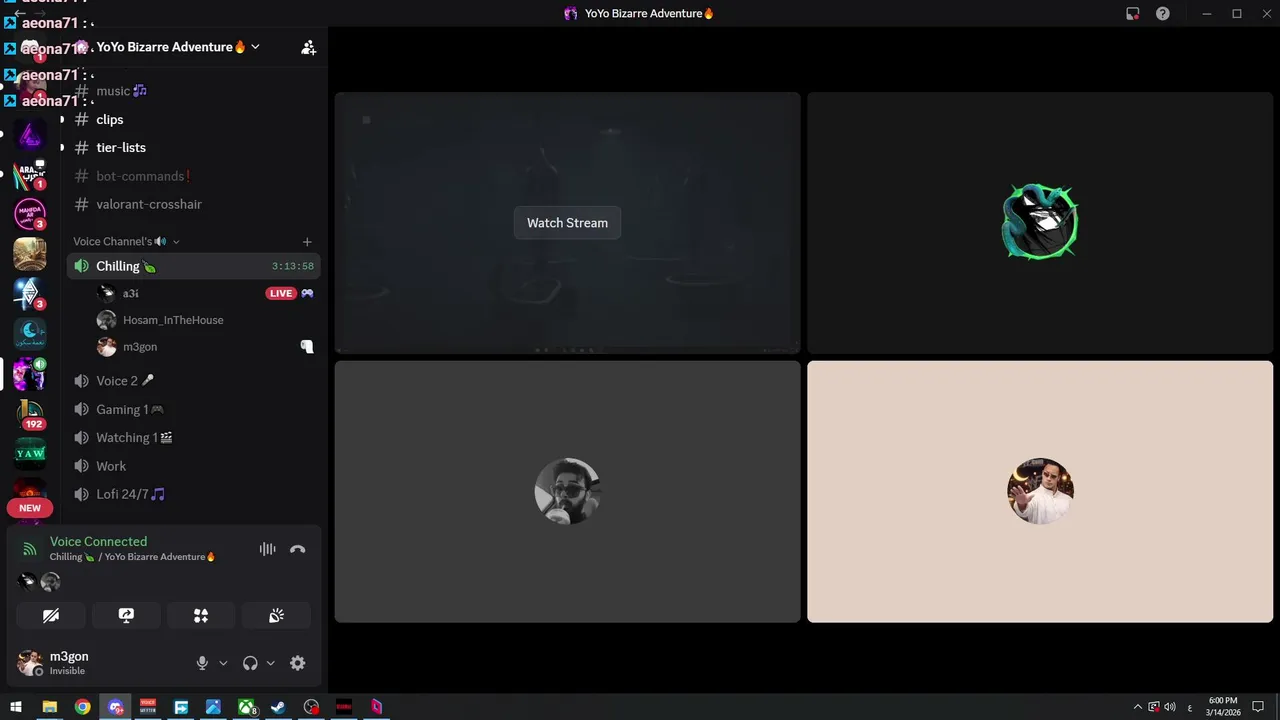This screenshot has height=720, width=1280.
Task: Start sharing your screen
Action: point(126,615)
